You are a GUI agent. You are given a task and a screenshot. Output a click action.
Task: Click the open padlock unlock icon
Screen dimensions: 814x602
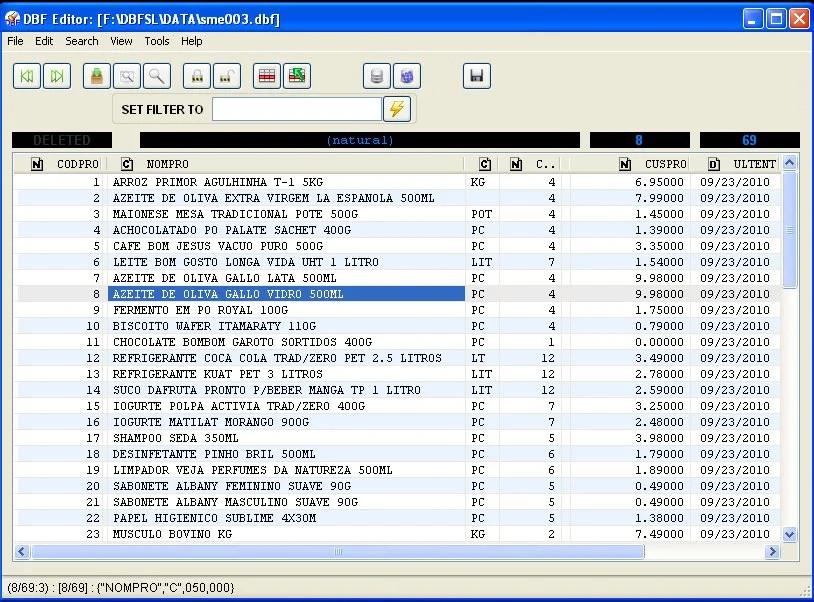(227, 76)
